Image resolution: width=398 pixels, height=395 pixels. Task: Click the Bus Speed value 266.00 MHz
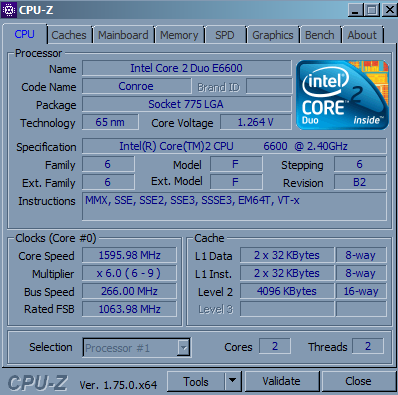pyautogui.click(x=129, y=291)
